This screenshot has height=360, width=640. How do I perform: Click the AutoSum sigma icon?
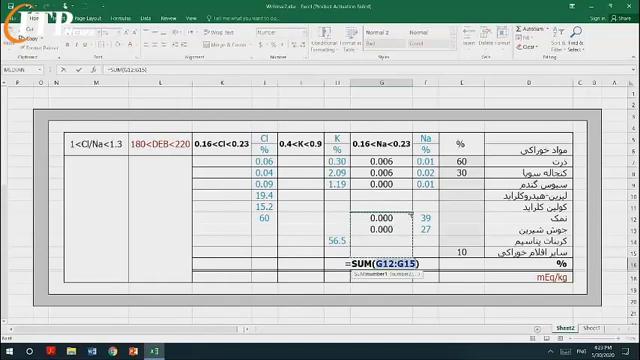tap(518, 29)
